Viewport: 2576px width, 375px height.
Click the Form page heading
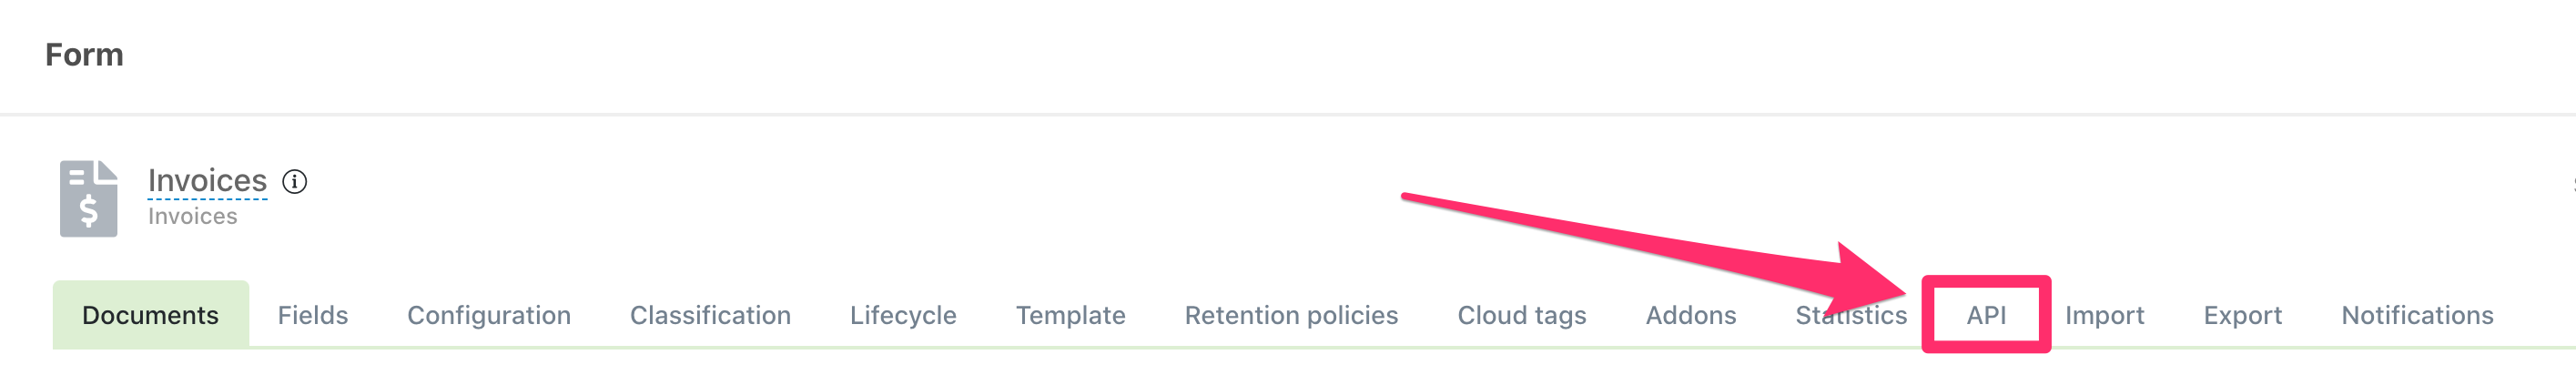point(84,55)
